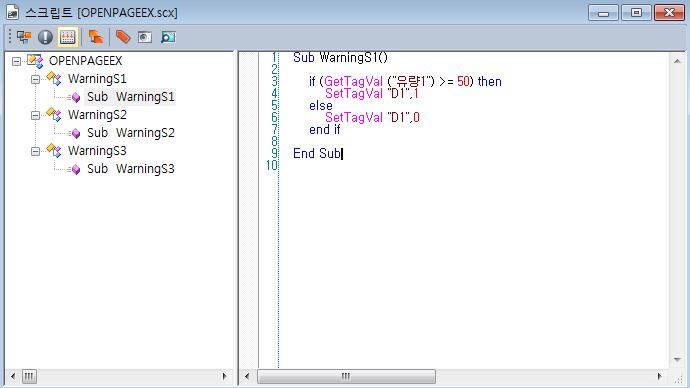Click the orange stacked blocks toolbar icon
This screenshot has width=690, height=388.
click(x=95, y=37)
